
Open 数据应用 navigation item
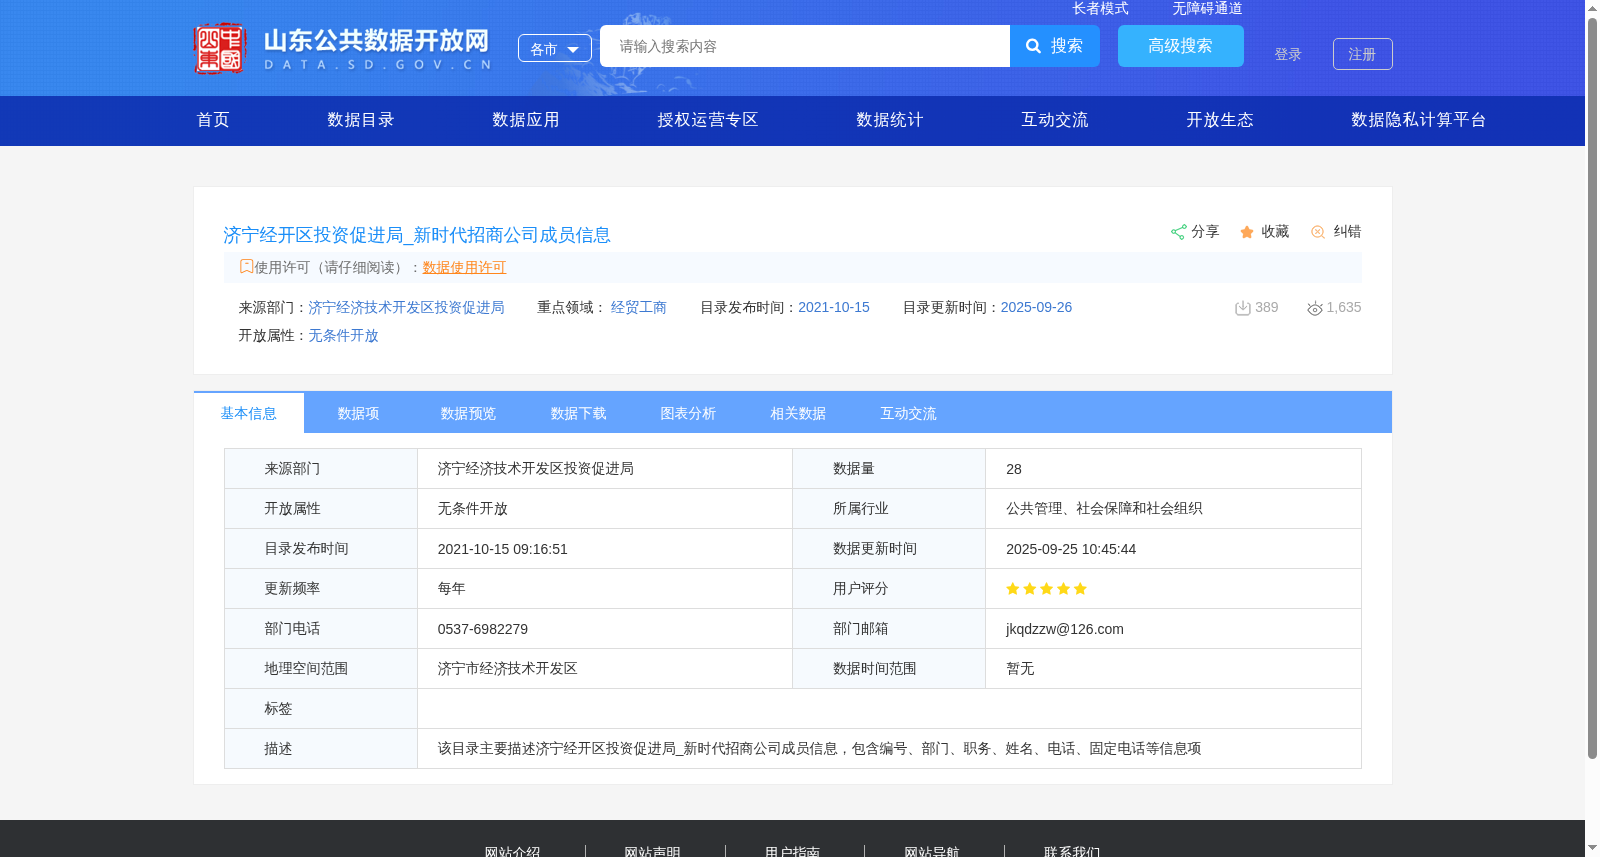point(526,120)
